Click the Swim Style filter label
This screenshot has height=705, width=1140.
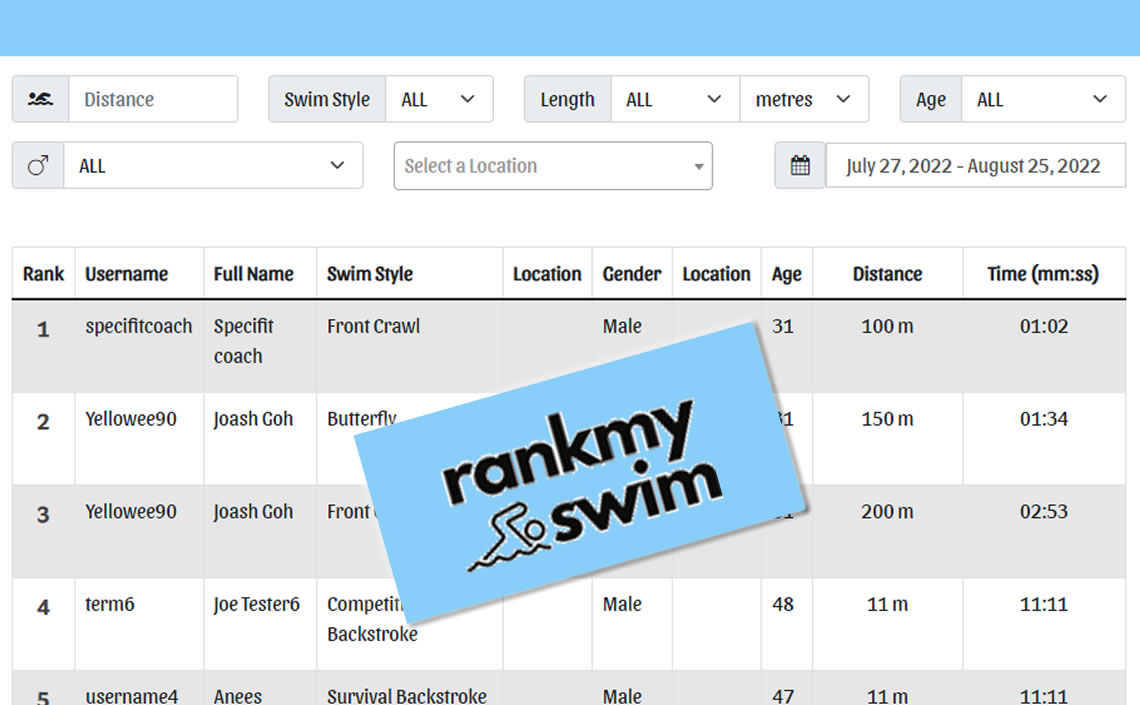327,99
